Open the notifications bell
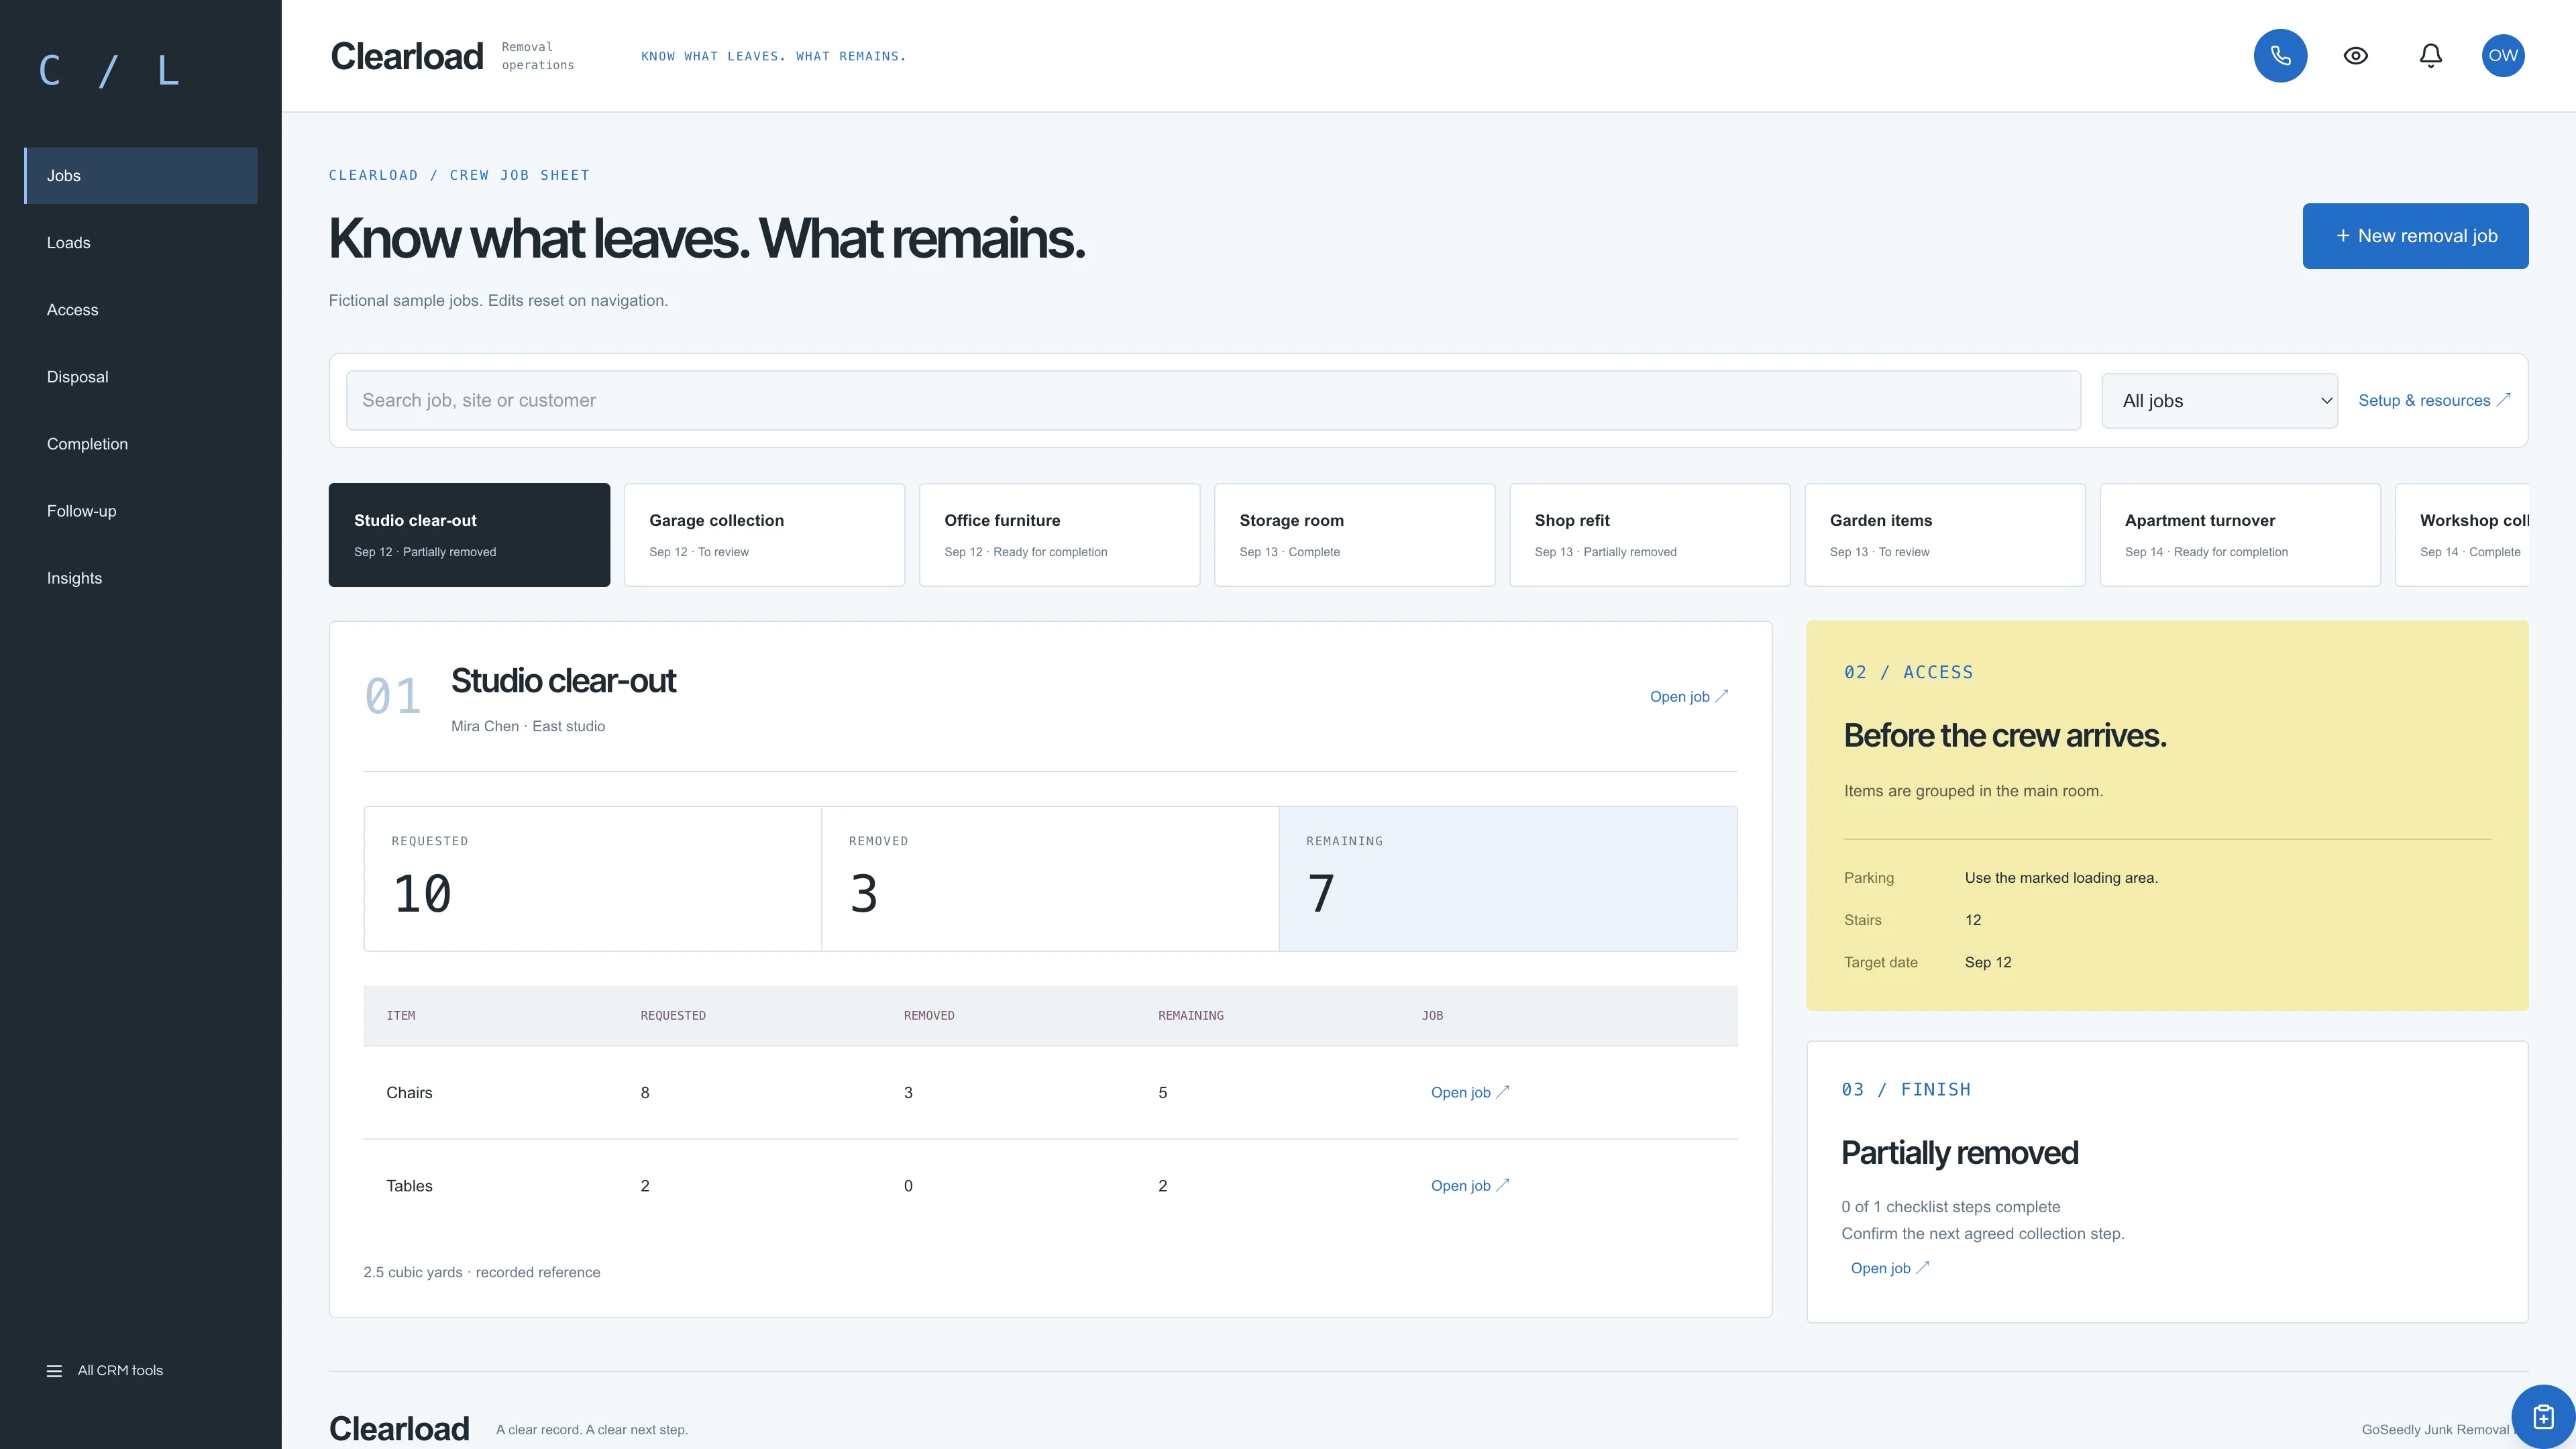Viewport: 2576px width, 1449px height. coord(2430,56)
